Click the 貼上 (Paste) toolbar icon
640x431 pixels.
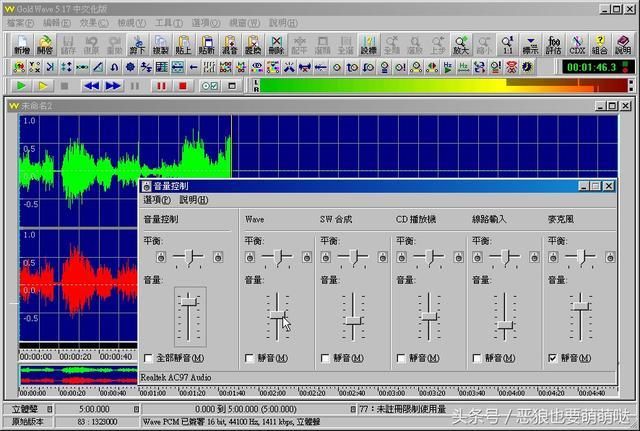[183, 44]
